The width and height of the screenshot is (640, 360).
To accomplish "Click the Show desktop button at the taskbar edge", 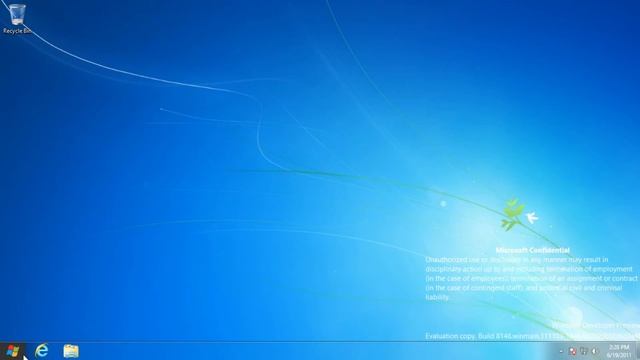I will pyautogui.click(x=637, y=351).
